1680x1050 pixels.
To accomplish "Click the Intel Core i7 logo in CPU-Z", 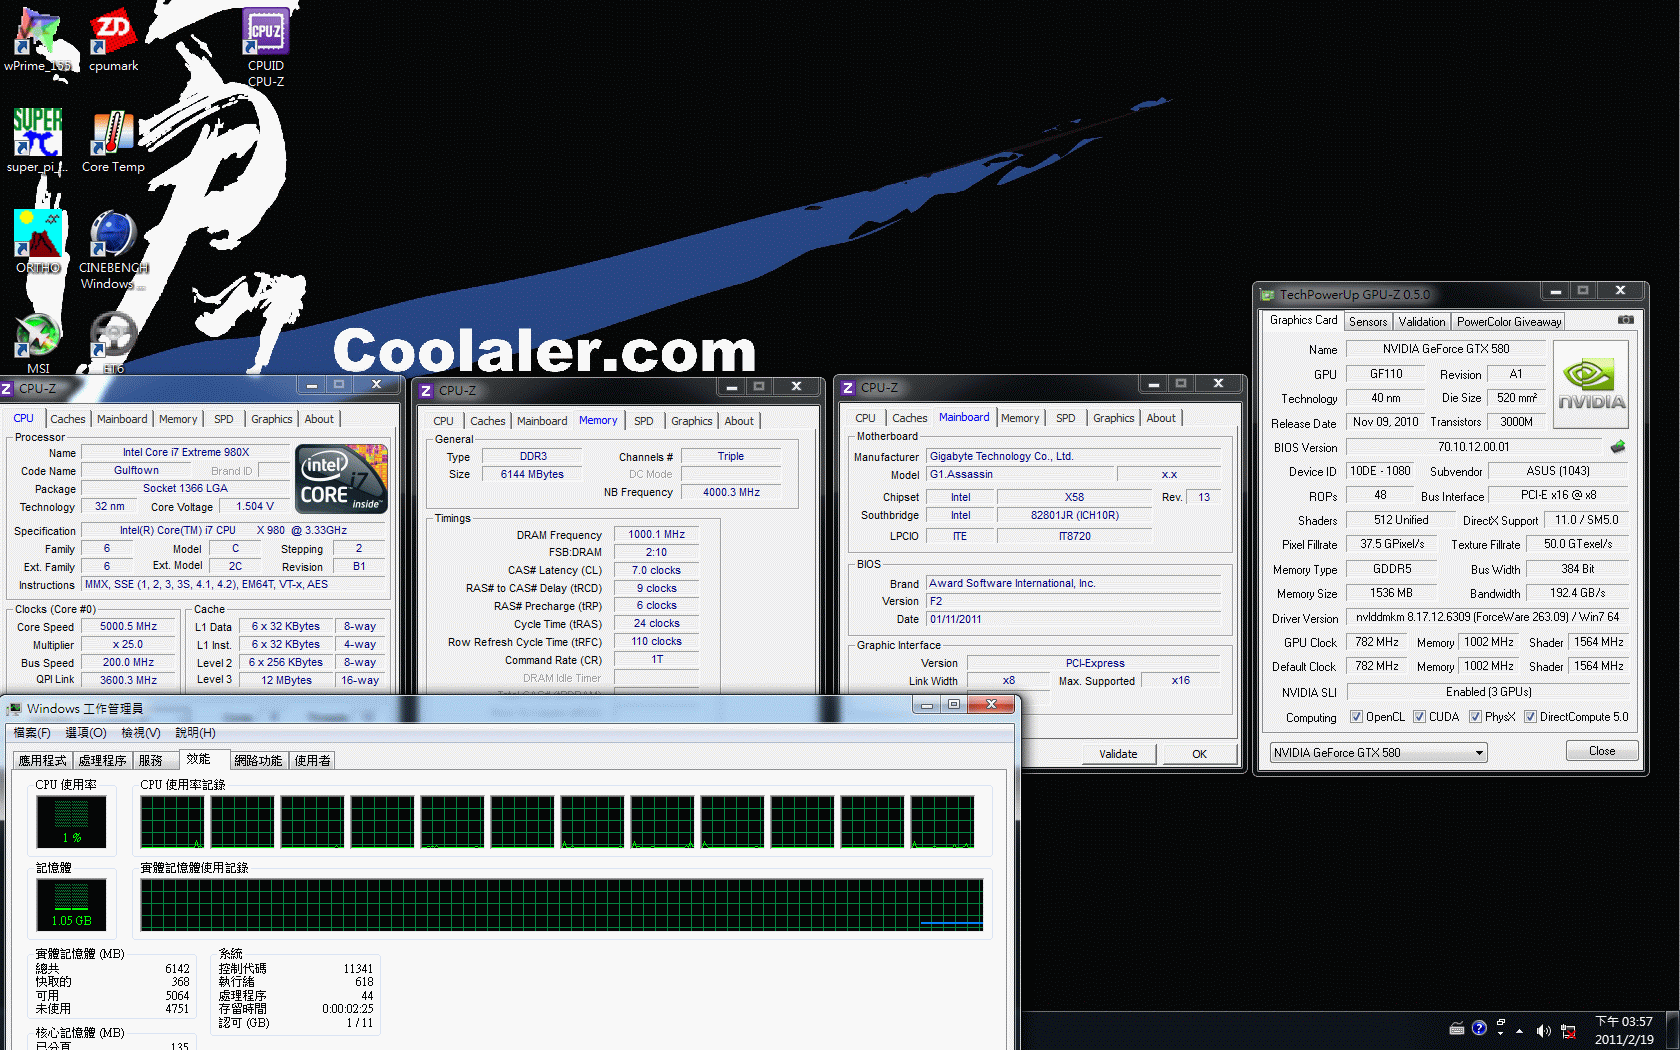I will (341, 479).
